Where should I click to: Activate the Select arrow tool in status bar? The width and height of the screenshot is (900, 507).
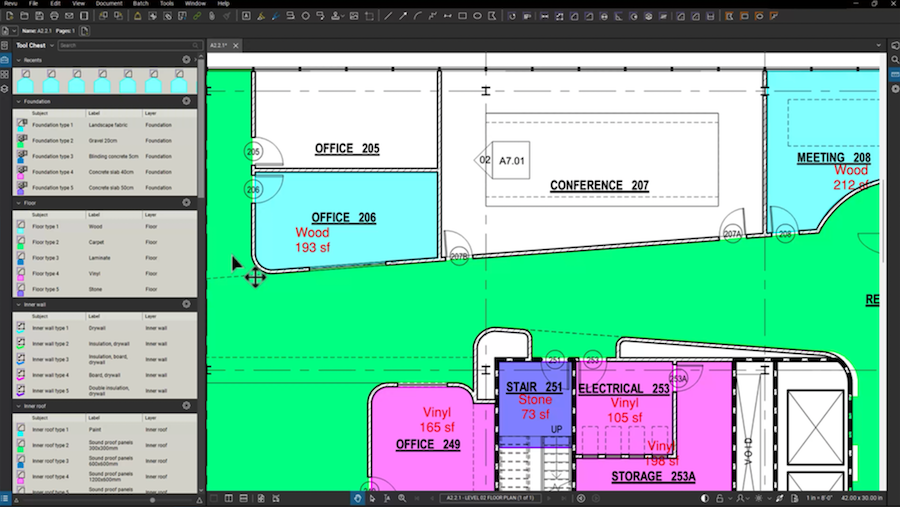[372, 498]
